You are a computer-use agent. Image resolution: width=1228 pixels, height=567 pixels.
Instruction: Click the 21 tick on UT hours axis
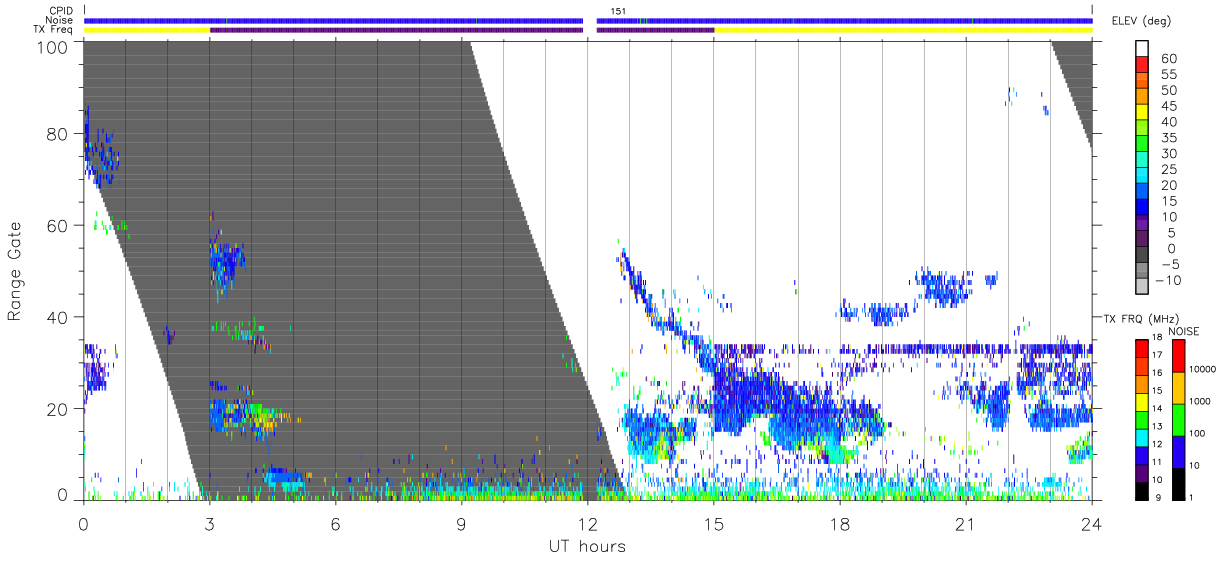coord(966,523)
